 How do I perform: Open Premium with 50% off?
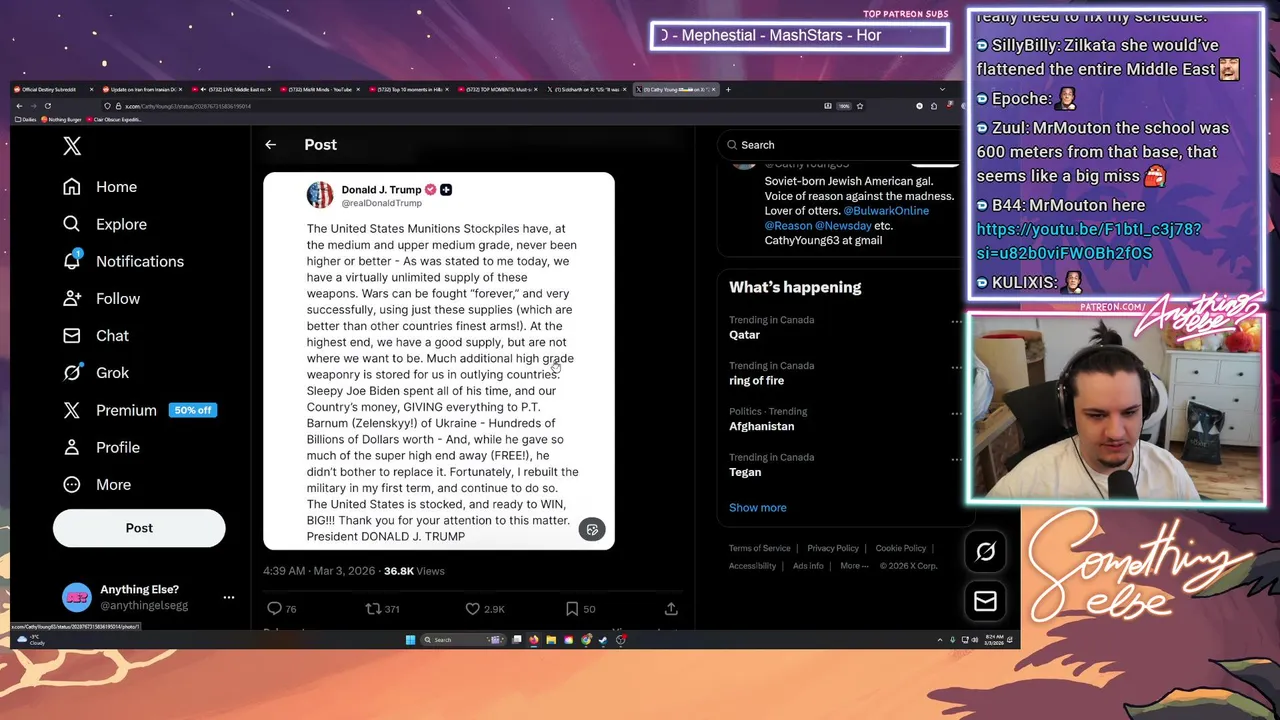coord(139,410)
